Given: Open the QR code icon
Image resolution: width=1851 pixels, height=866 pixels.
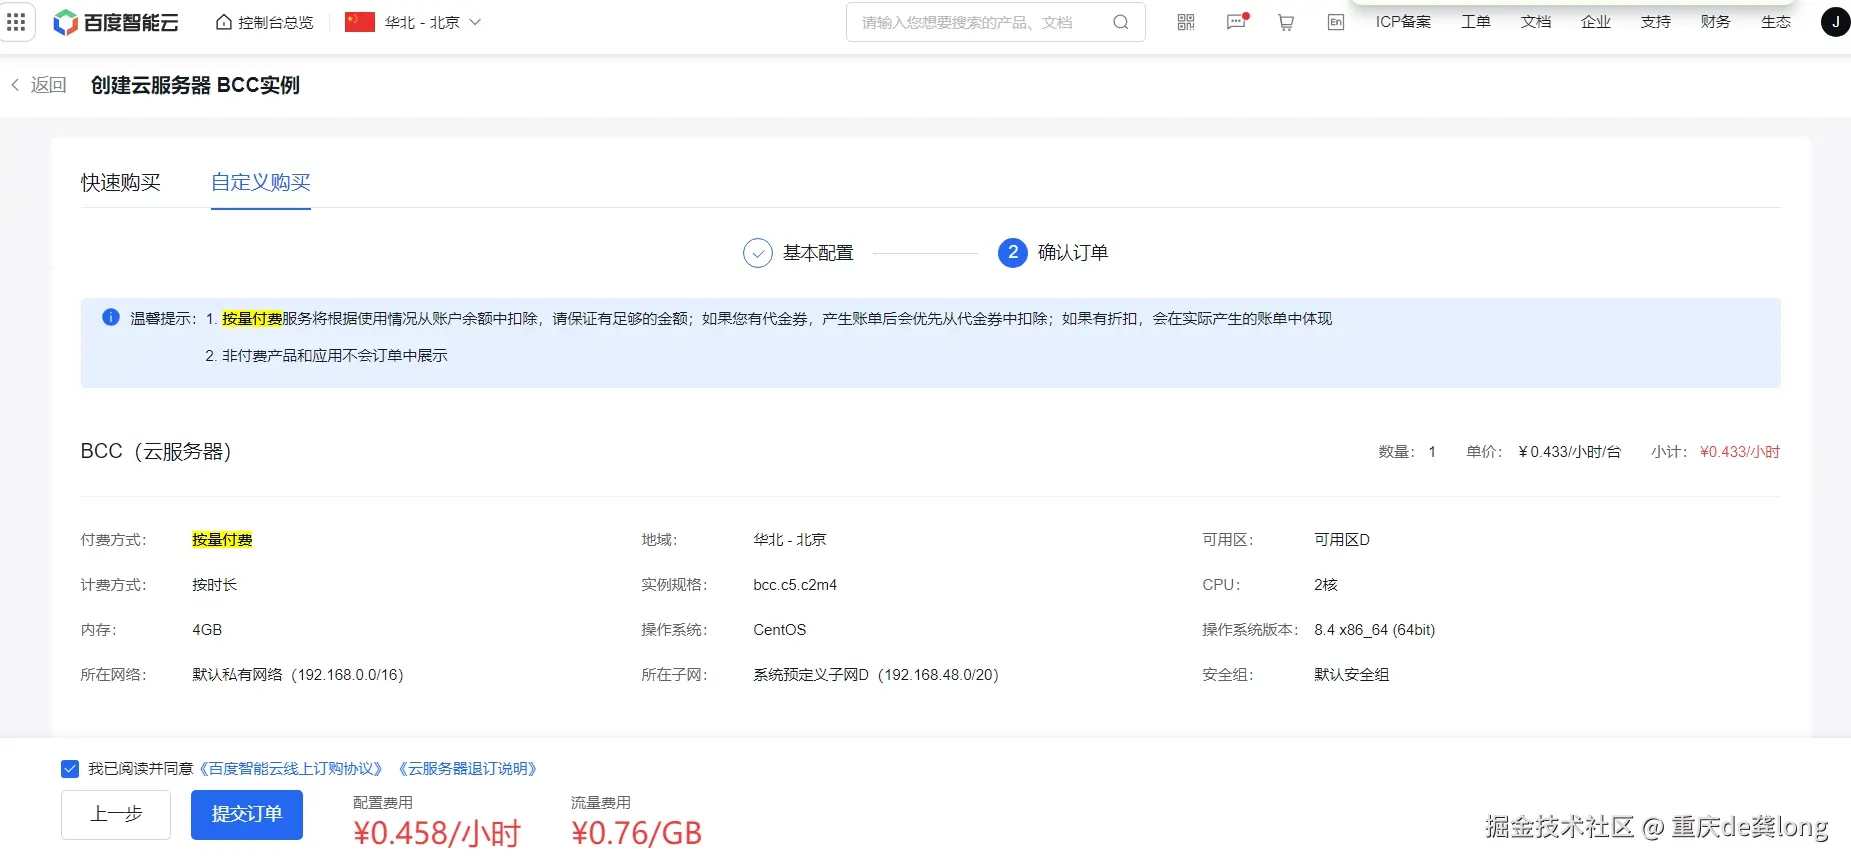Looking at the screenshot, I should pos(1186,22).
